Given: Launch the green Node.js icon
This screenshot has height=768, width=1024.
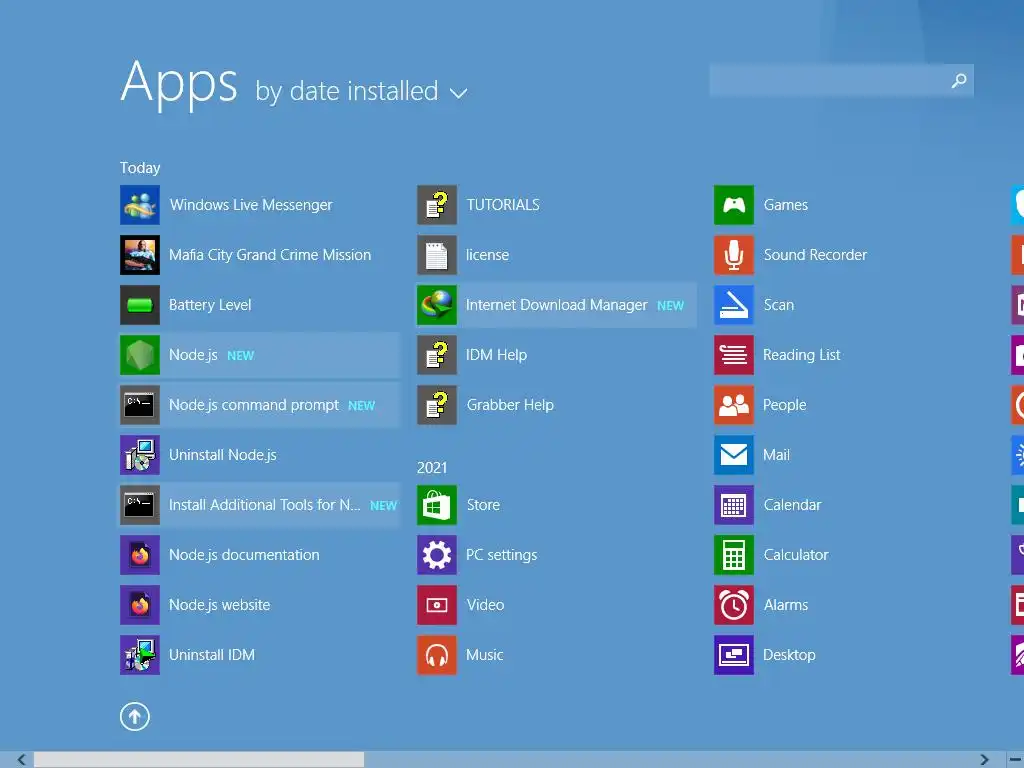Looking at the screenshot, I should 140,355.
